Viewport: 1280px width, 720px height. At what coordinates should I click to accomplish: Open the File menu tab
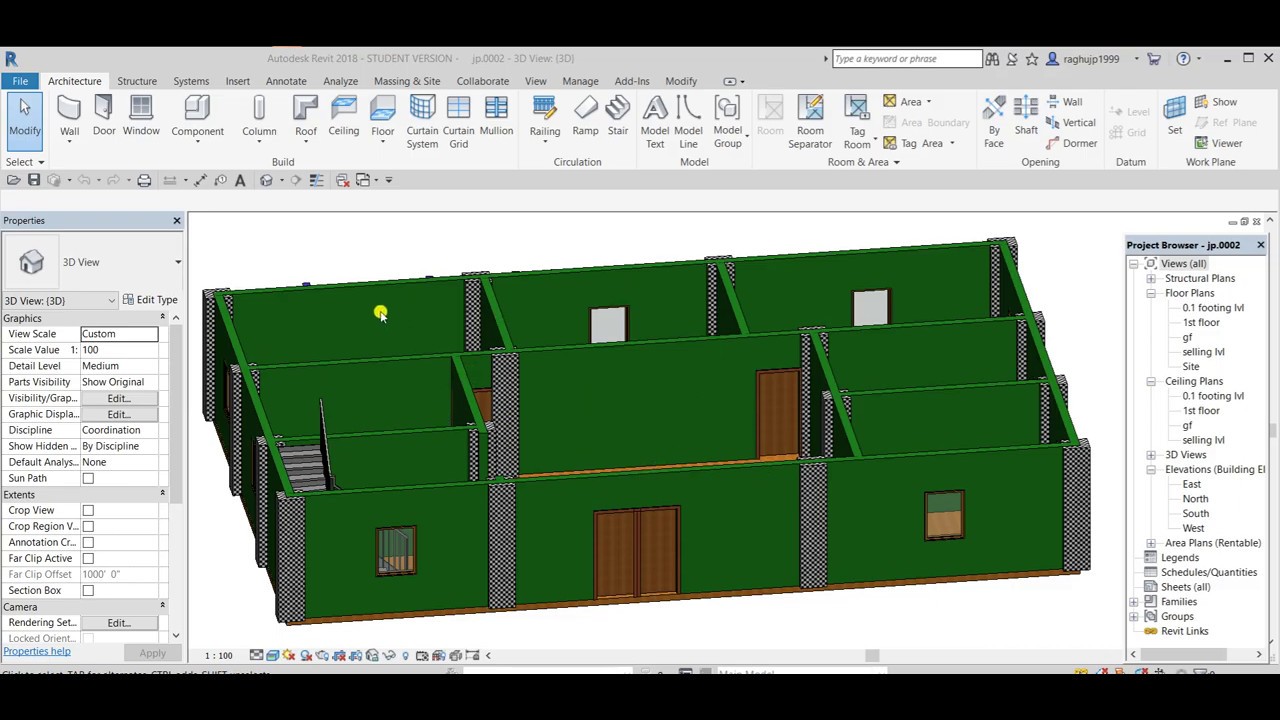point(20,81)
